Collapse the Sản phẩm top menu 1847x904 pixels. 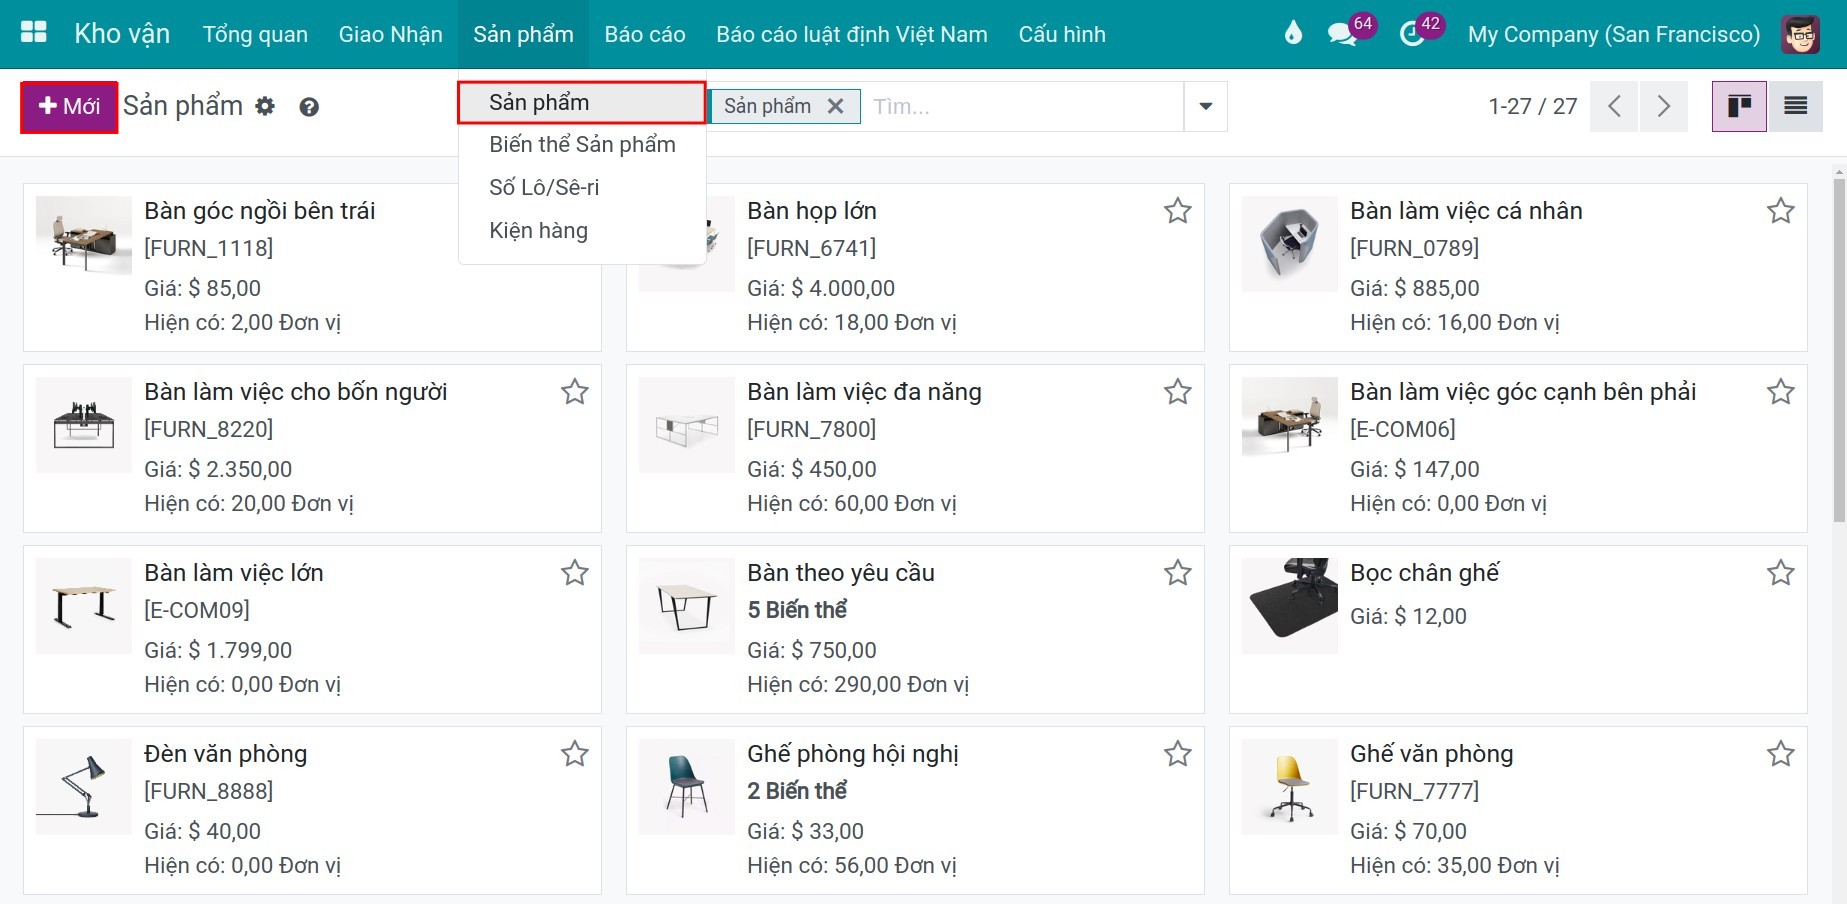coord(523,34)
